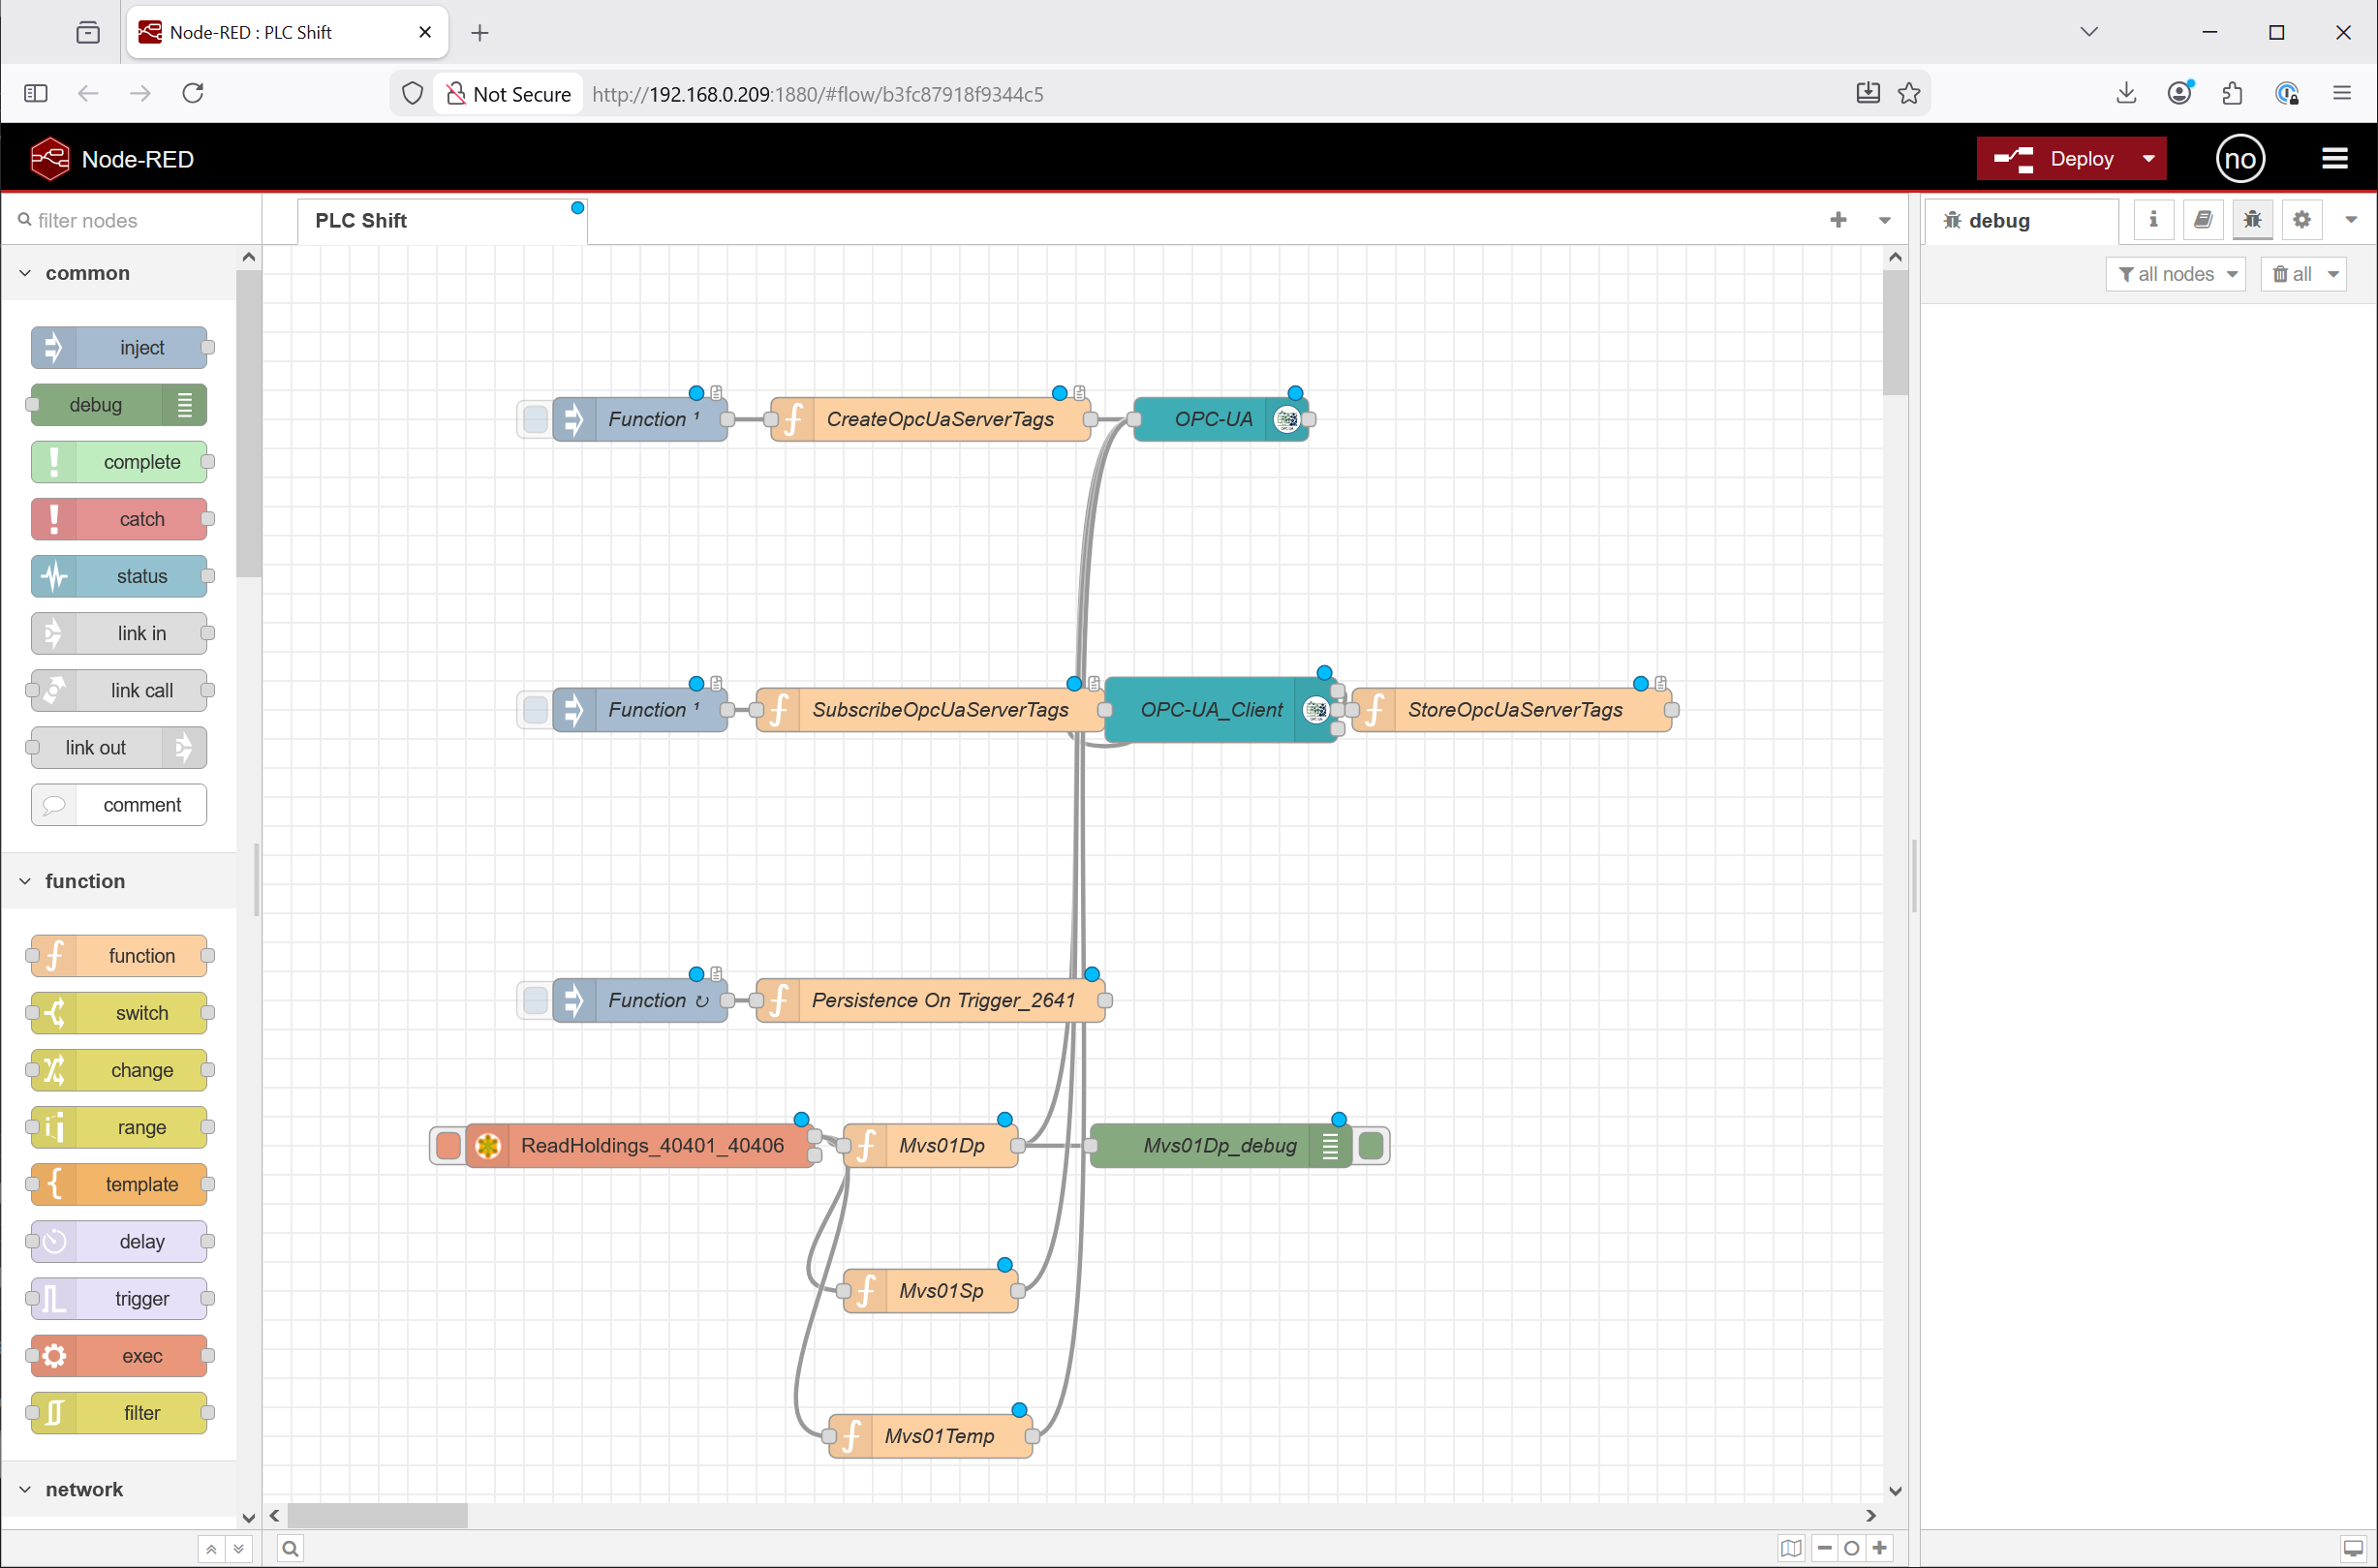
Task: Open the all nodes filter dropdown
Action: [2176, 274]
